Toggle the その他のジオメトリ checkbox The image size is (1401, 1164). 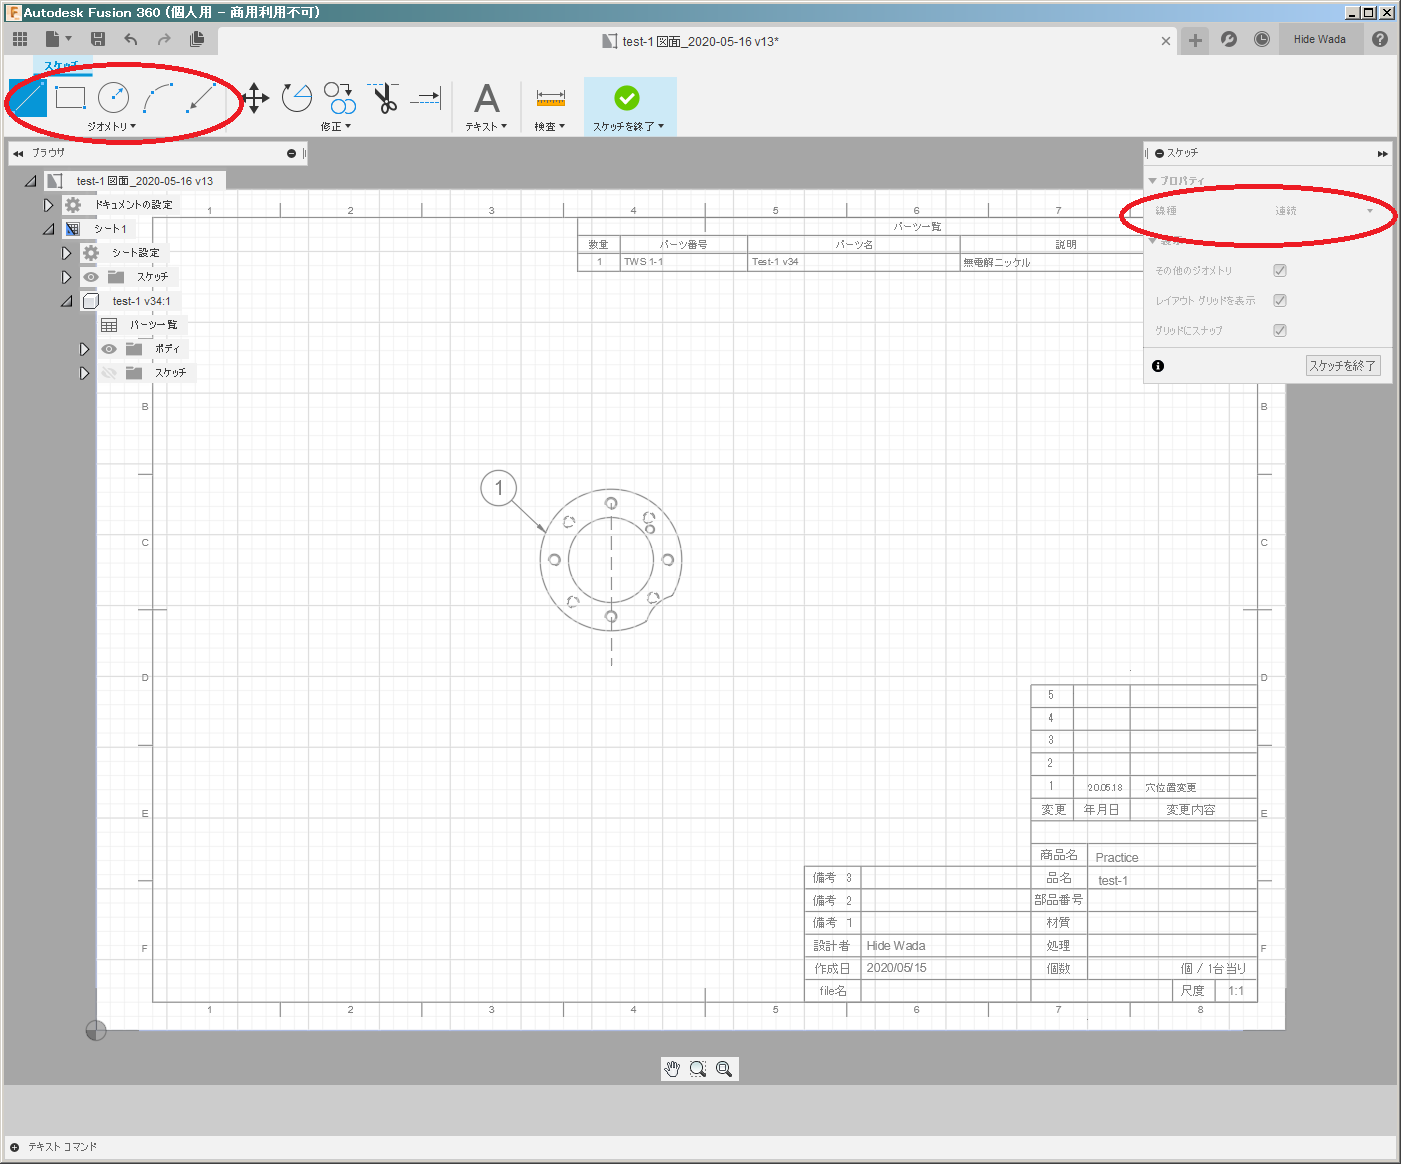point(1280,270)
